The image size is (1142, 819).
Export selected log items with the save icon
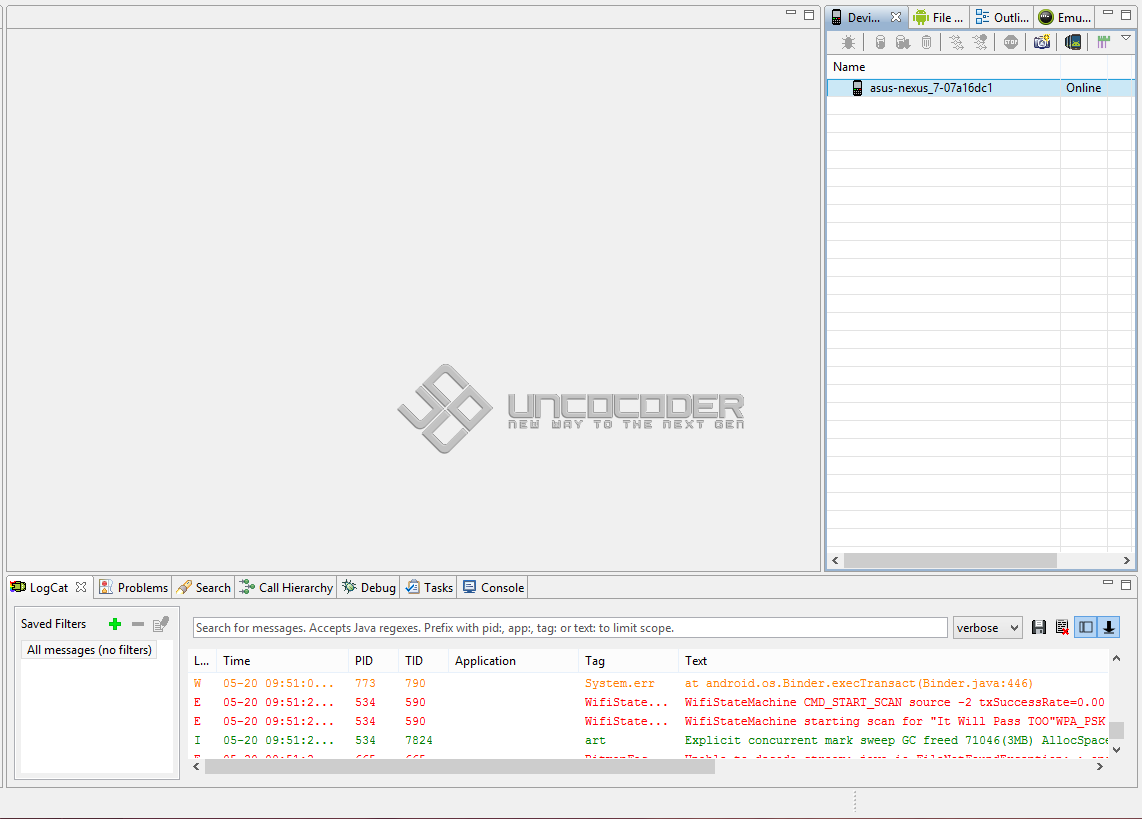(1039, 628)
